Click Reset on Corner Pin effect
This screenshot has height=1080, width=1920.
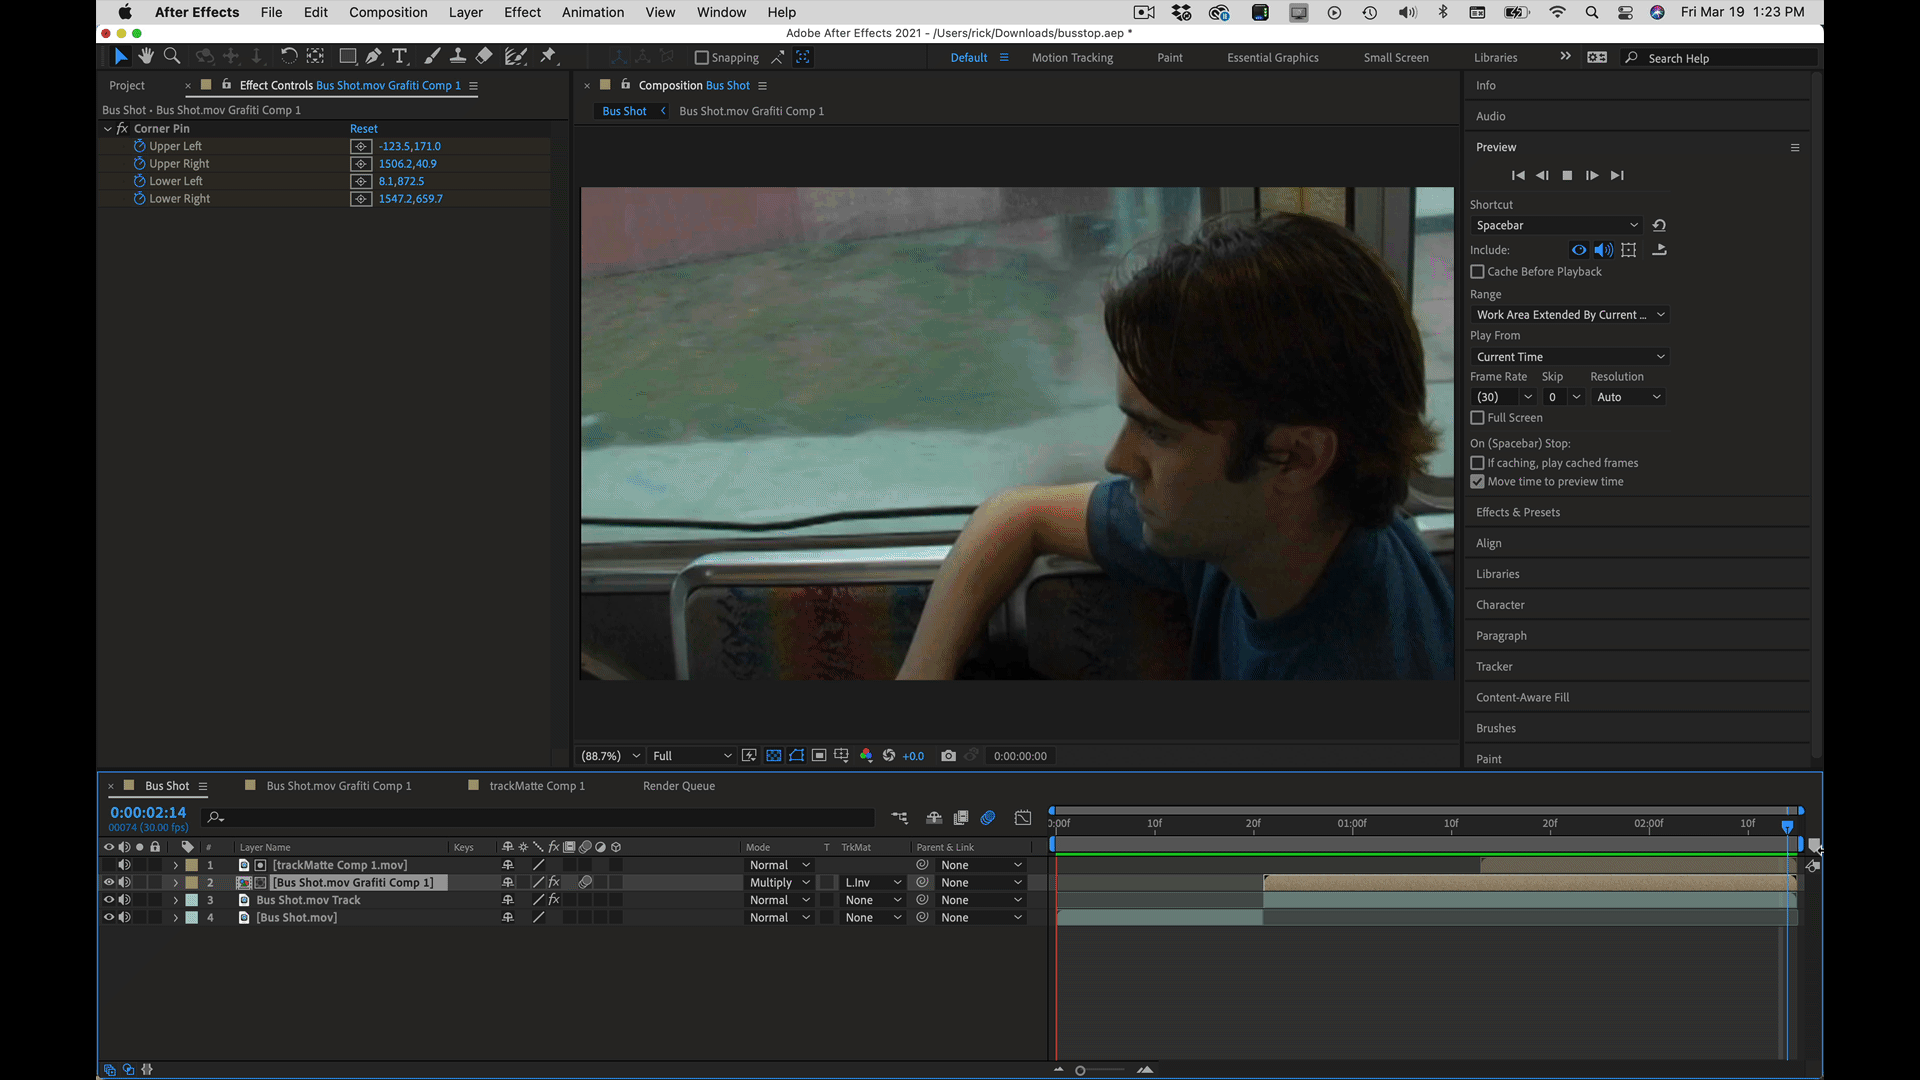tap(363, 128)
